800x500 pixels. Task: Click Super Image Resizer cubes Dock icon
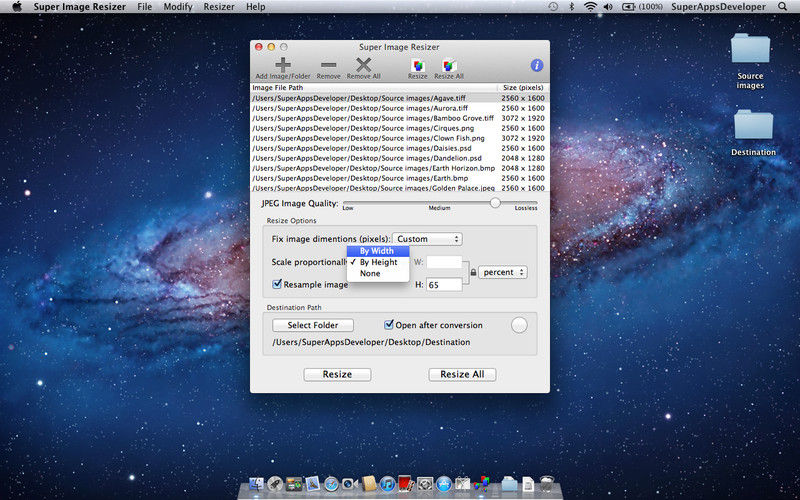click(482, 484)
